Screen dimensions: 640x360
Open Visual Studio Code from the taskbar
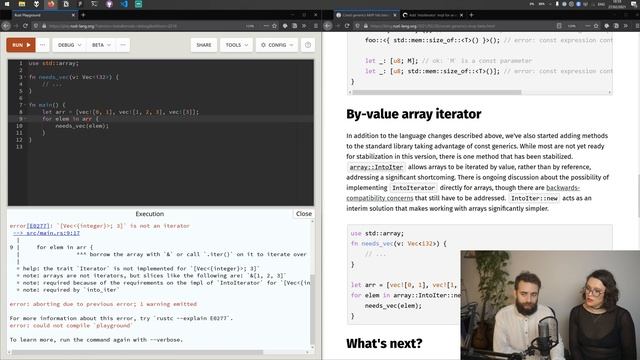click(x=124, y=4)
